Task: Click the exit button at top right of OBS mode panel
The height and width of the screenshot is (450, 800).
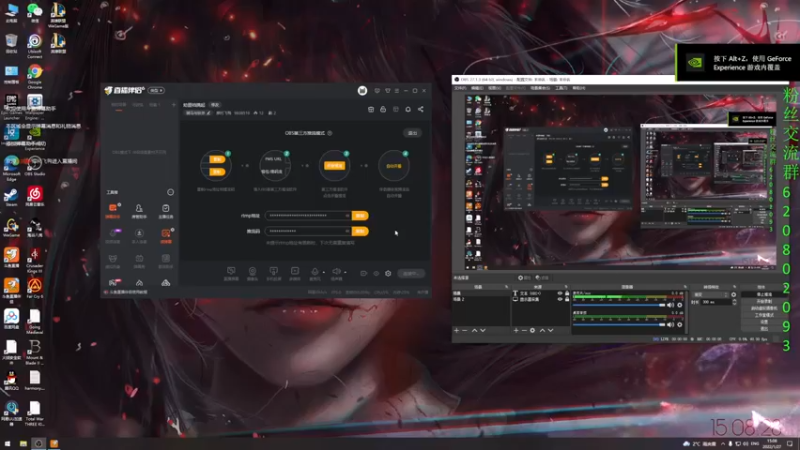Action: (412, 133)
